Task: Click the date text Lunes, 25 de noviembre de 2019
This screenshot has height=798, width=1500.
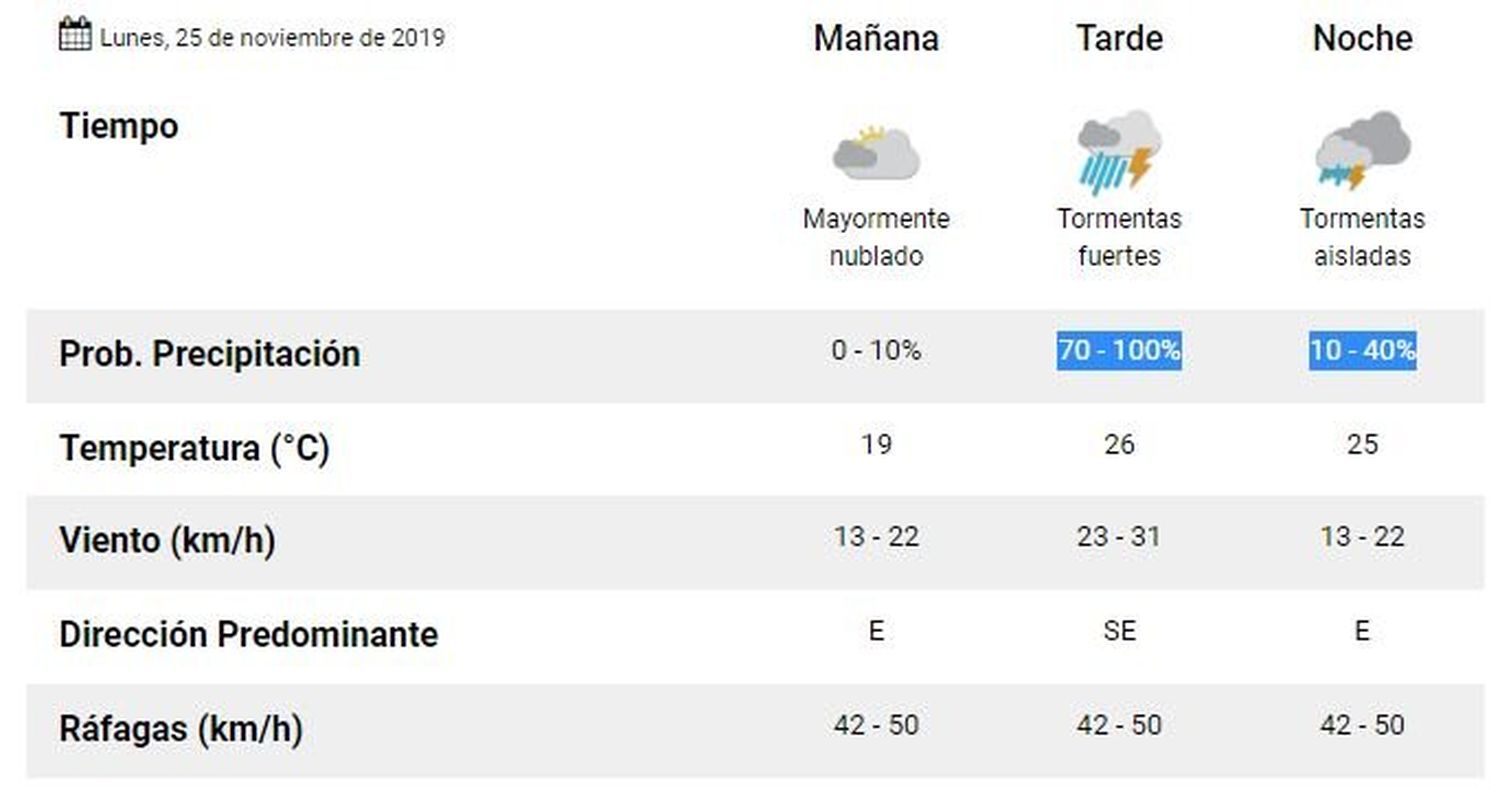Action: [272, 38]
